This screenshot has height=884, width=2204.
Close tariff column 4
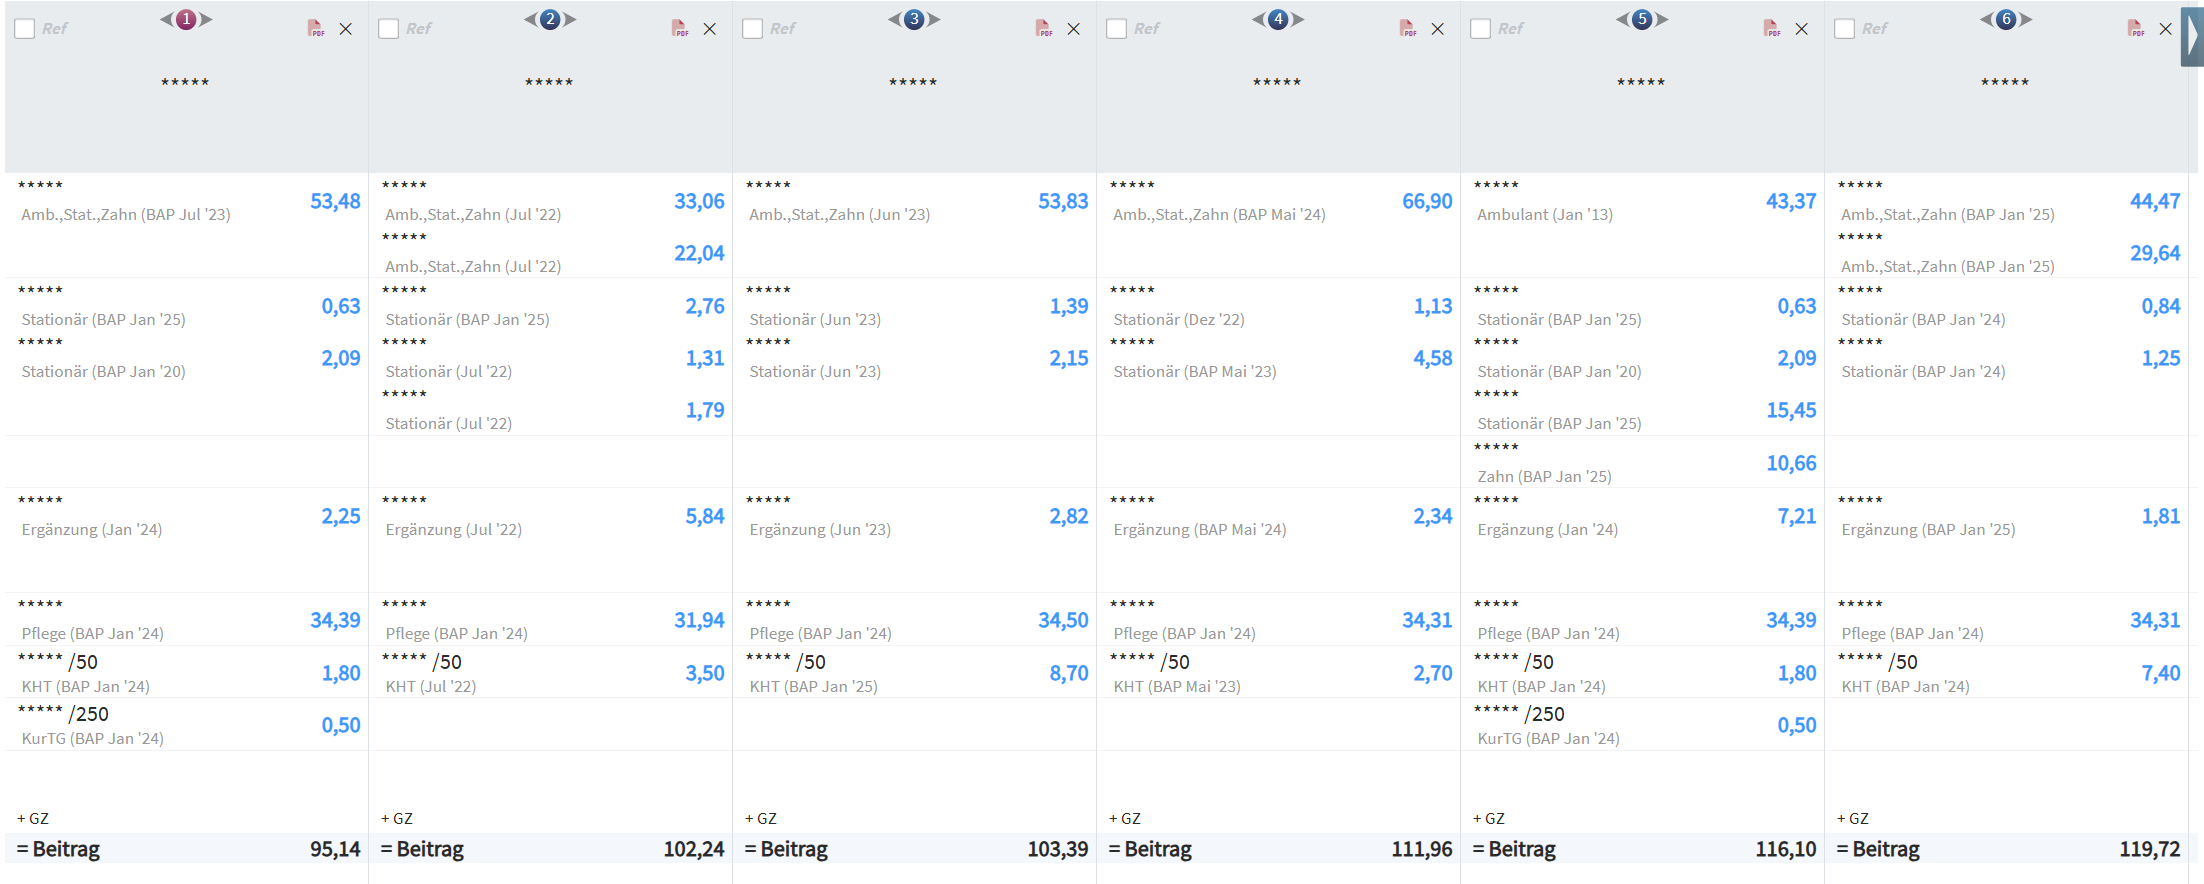[1437, 29]
